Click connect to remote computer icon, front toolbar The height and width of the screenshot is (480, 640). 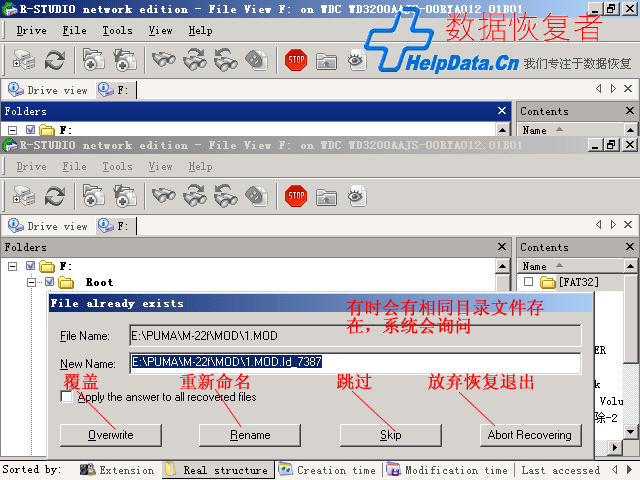24,196
